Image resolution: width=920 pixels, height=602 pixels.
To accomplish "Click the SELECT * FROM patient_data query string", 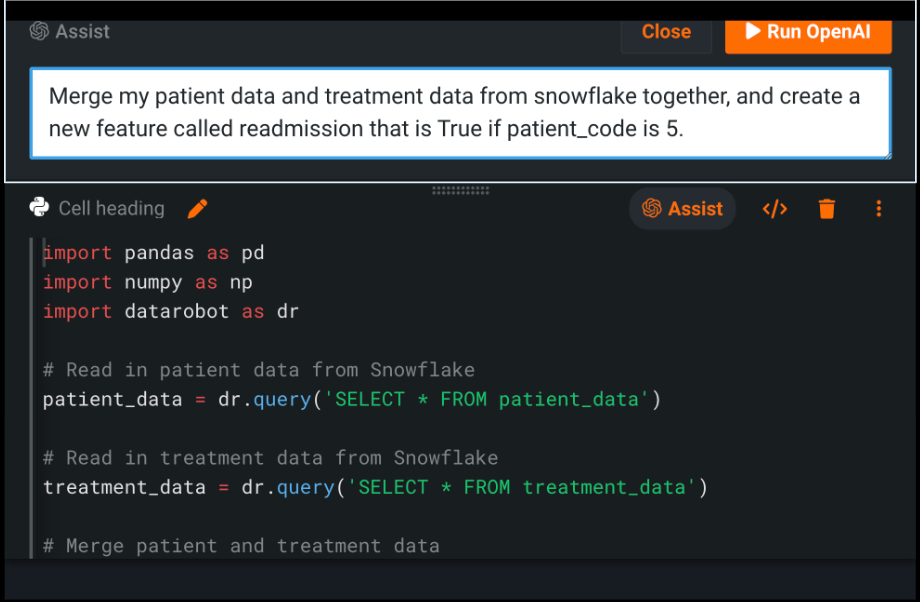I will pyautogui.click(x=488, y=398).
